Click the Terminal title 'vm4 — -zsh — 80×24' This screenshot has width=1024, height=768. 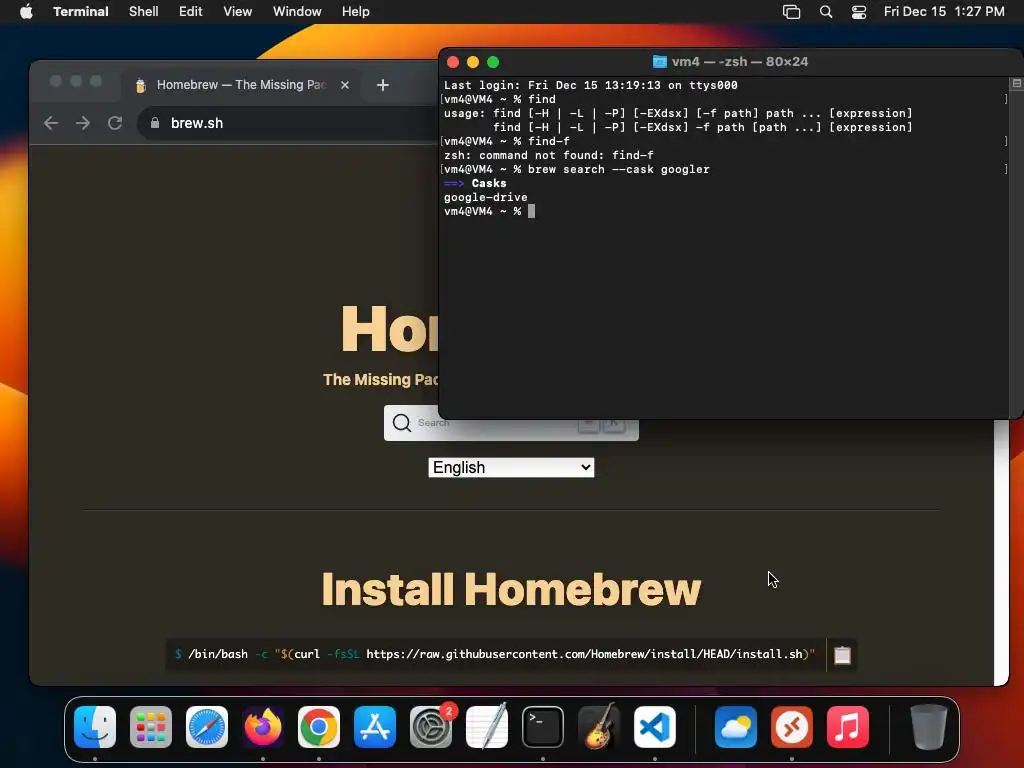point(740,61)
